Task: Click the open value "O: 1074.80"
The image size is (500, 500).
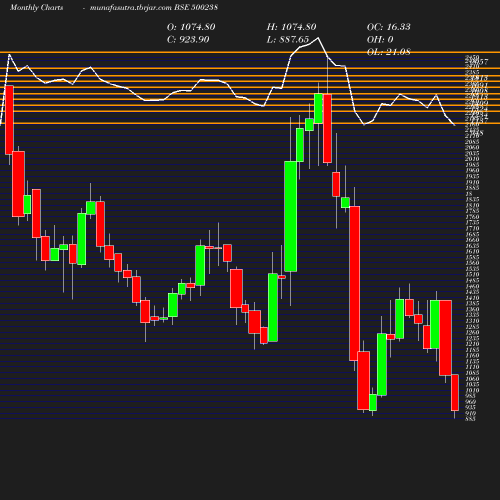Action: pyautogui.click(x=191, y=27)
